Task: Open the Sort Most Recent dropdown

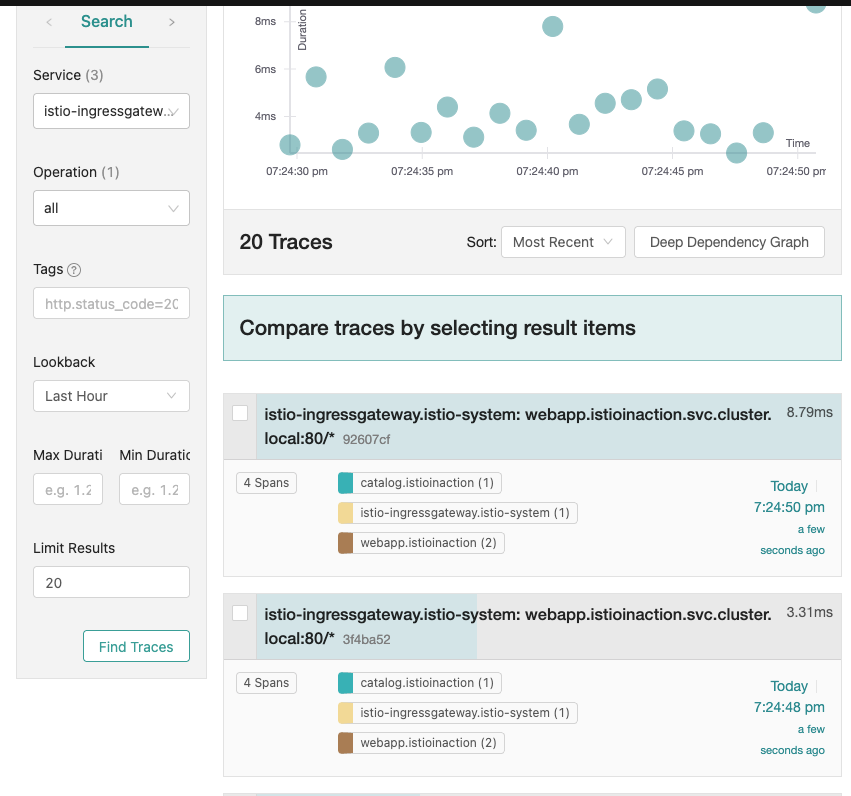Action: 563,242
